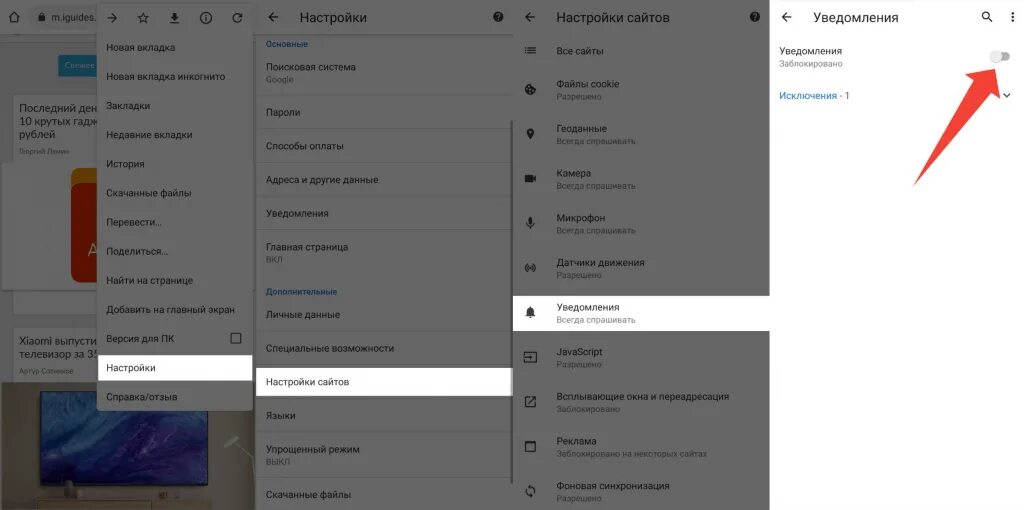Toggle the Уведомления switch
The height and width of the screenshot is (510, 1024).
click(x=1000, y=57)
